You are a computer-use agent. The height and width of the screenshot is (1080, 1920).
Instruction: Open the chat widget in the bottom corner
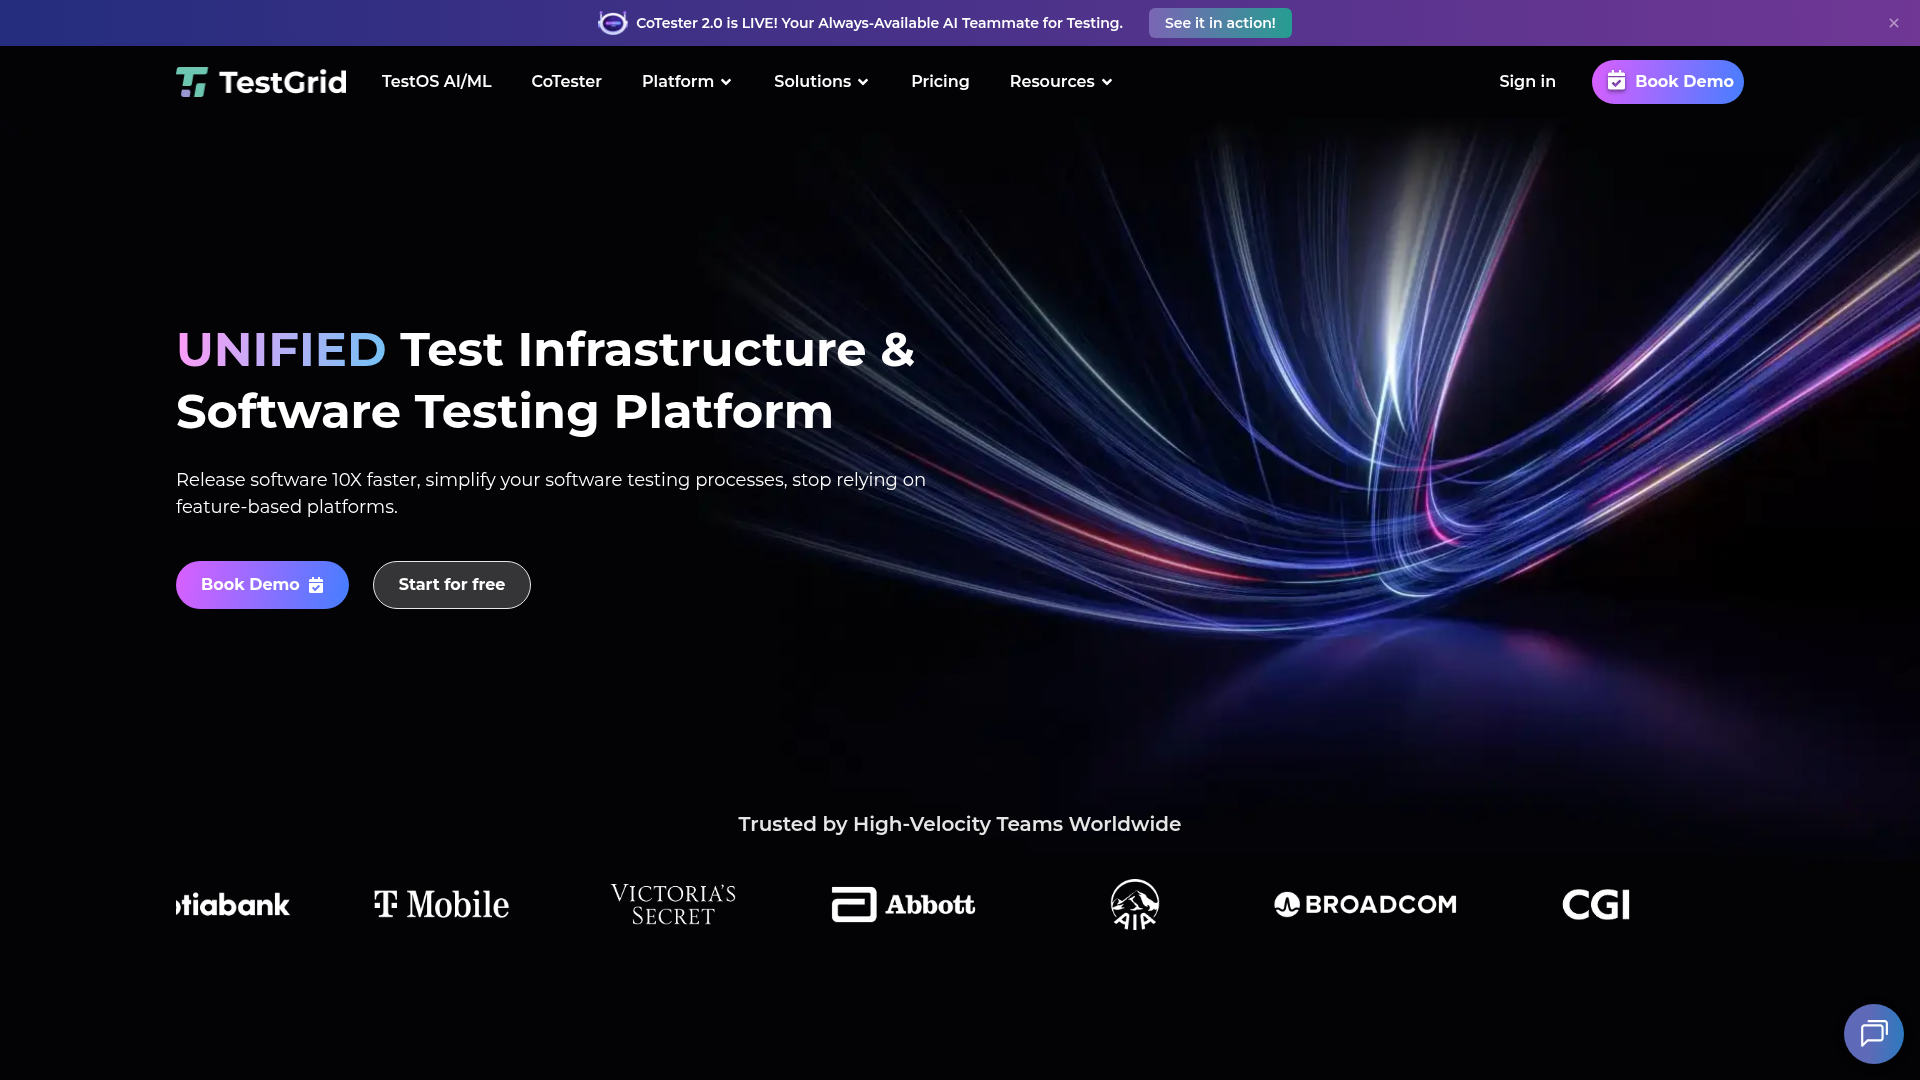pos(1874,1033)
